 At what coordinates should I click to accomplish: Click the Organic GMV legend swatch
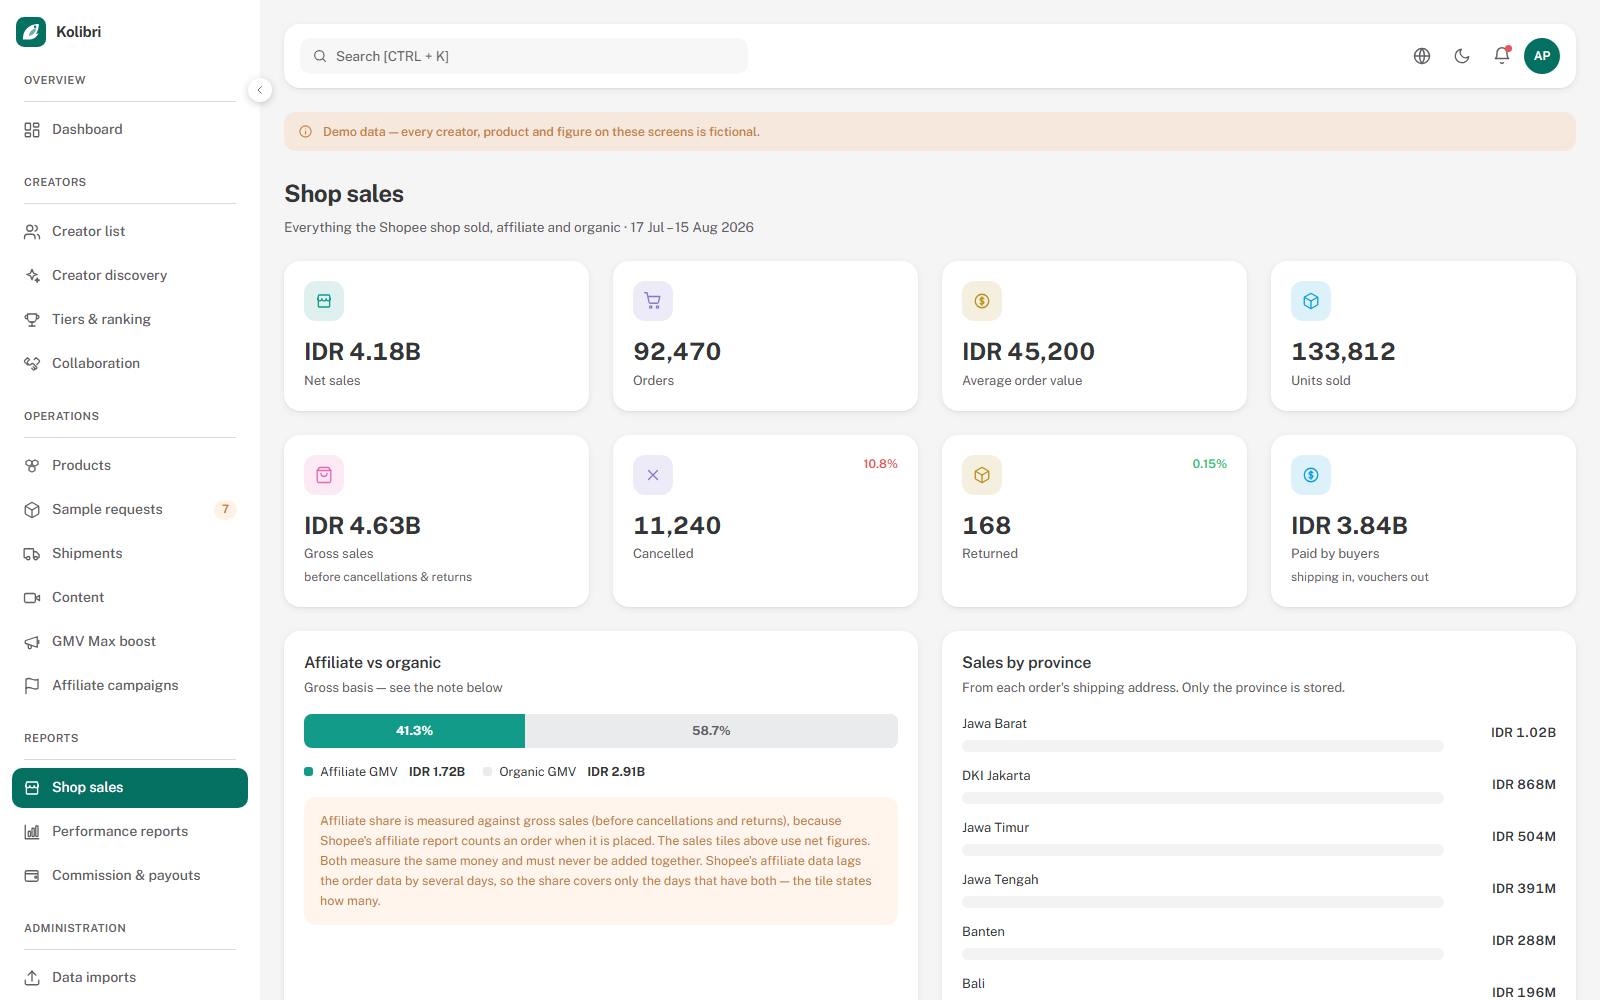coord(488,771)
